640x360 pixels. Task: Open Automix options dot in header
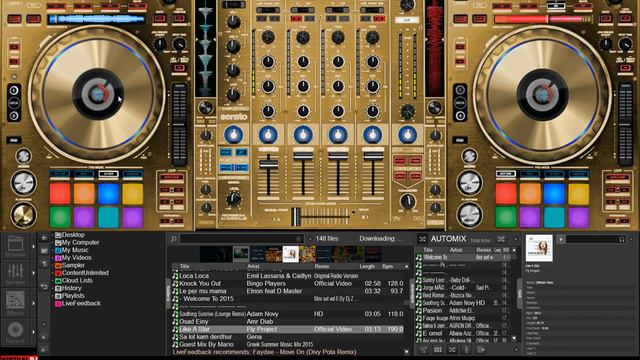point(516,239)
